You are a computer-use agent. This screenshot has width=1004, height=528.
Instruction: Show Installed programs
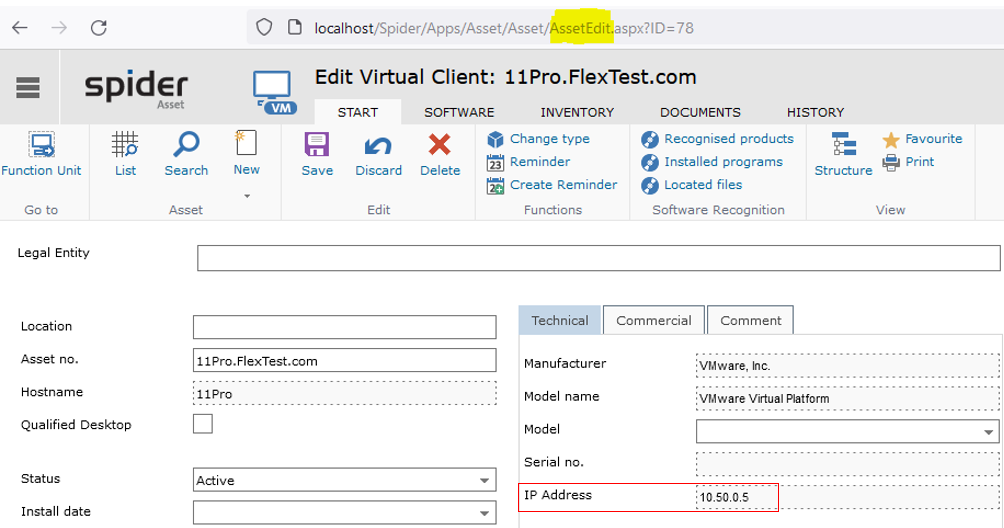712,162
